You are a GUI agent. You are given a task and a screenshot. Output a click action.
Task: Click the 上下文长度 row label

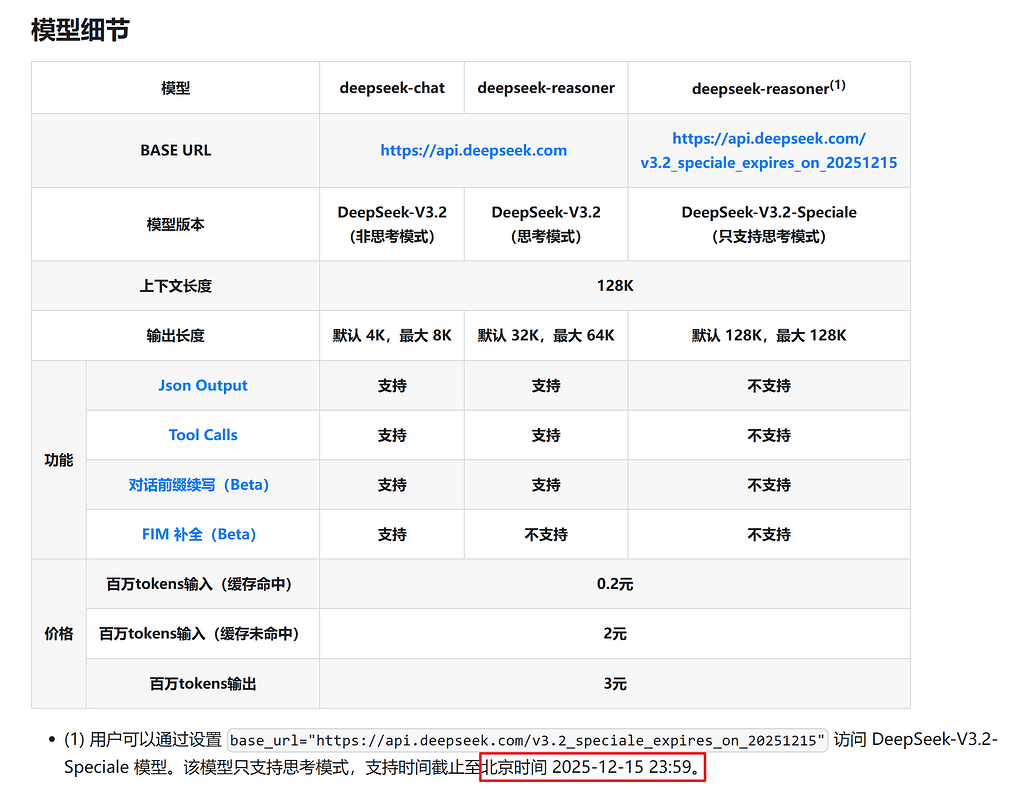[x=176, y=286]
